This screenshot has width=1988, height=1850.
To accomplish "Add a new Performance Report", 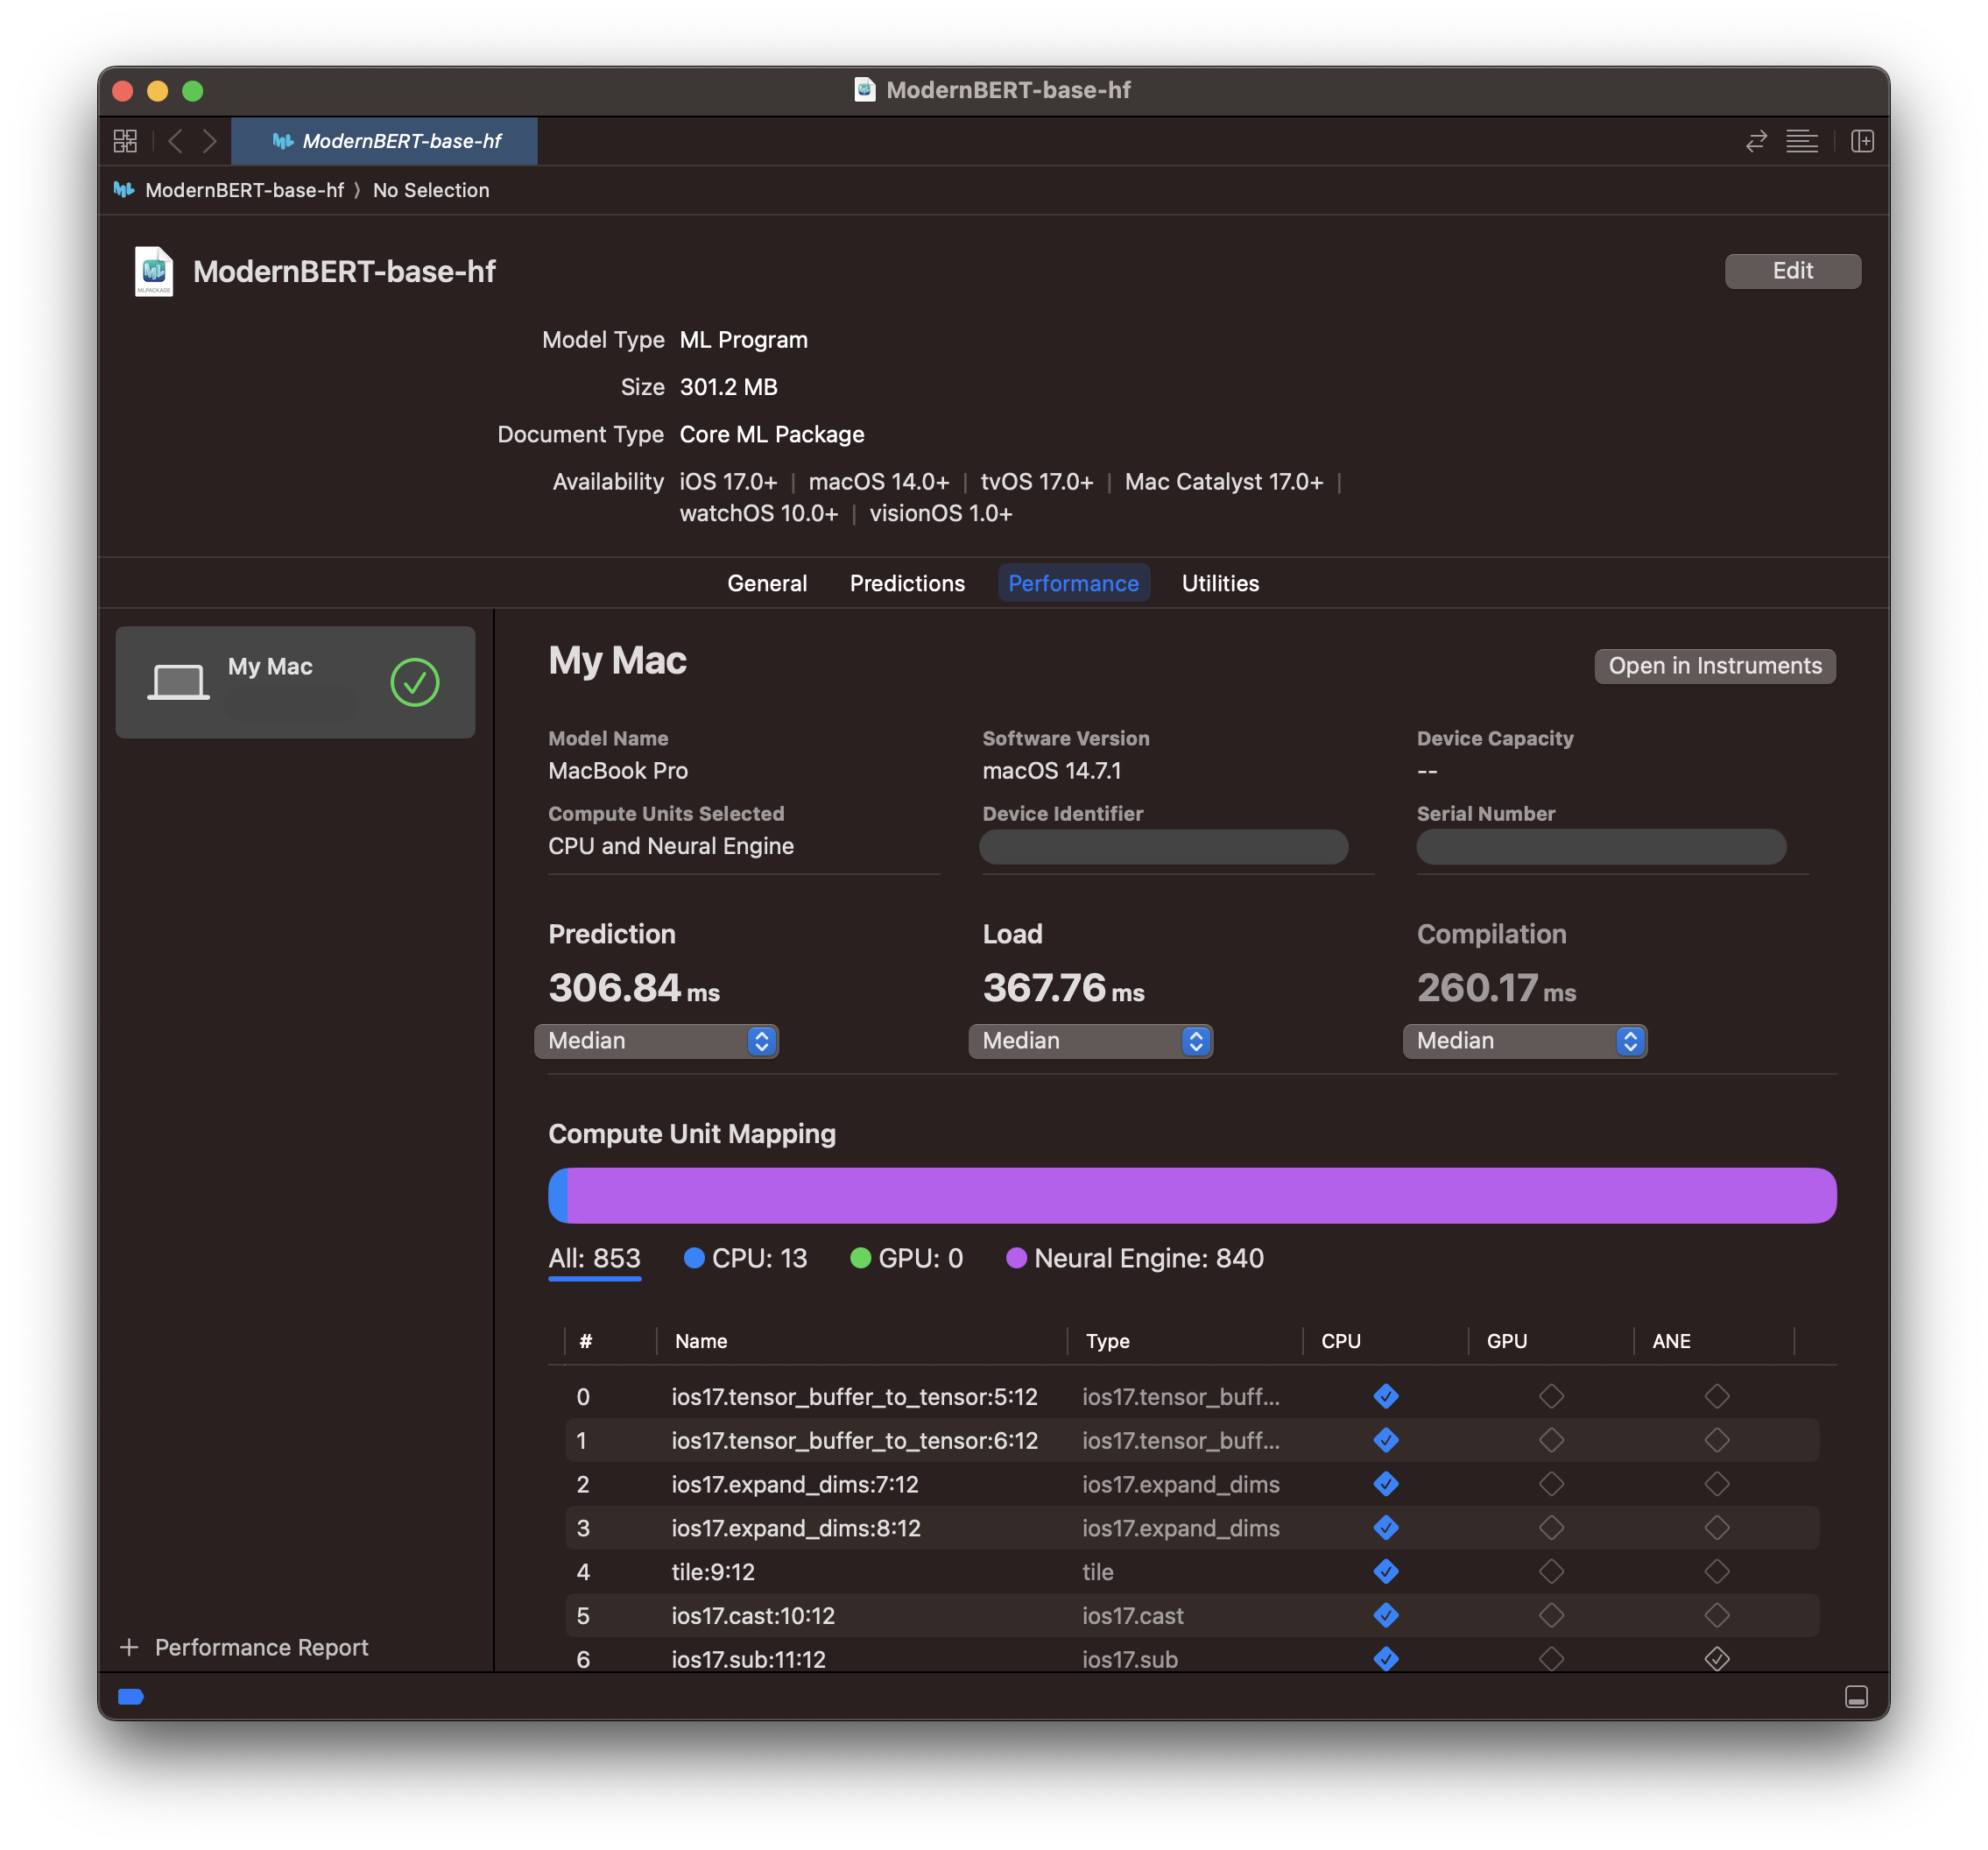I will 244,1647.
